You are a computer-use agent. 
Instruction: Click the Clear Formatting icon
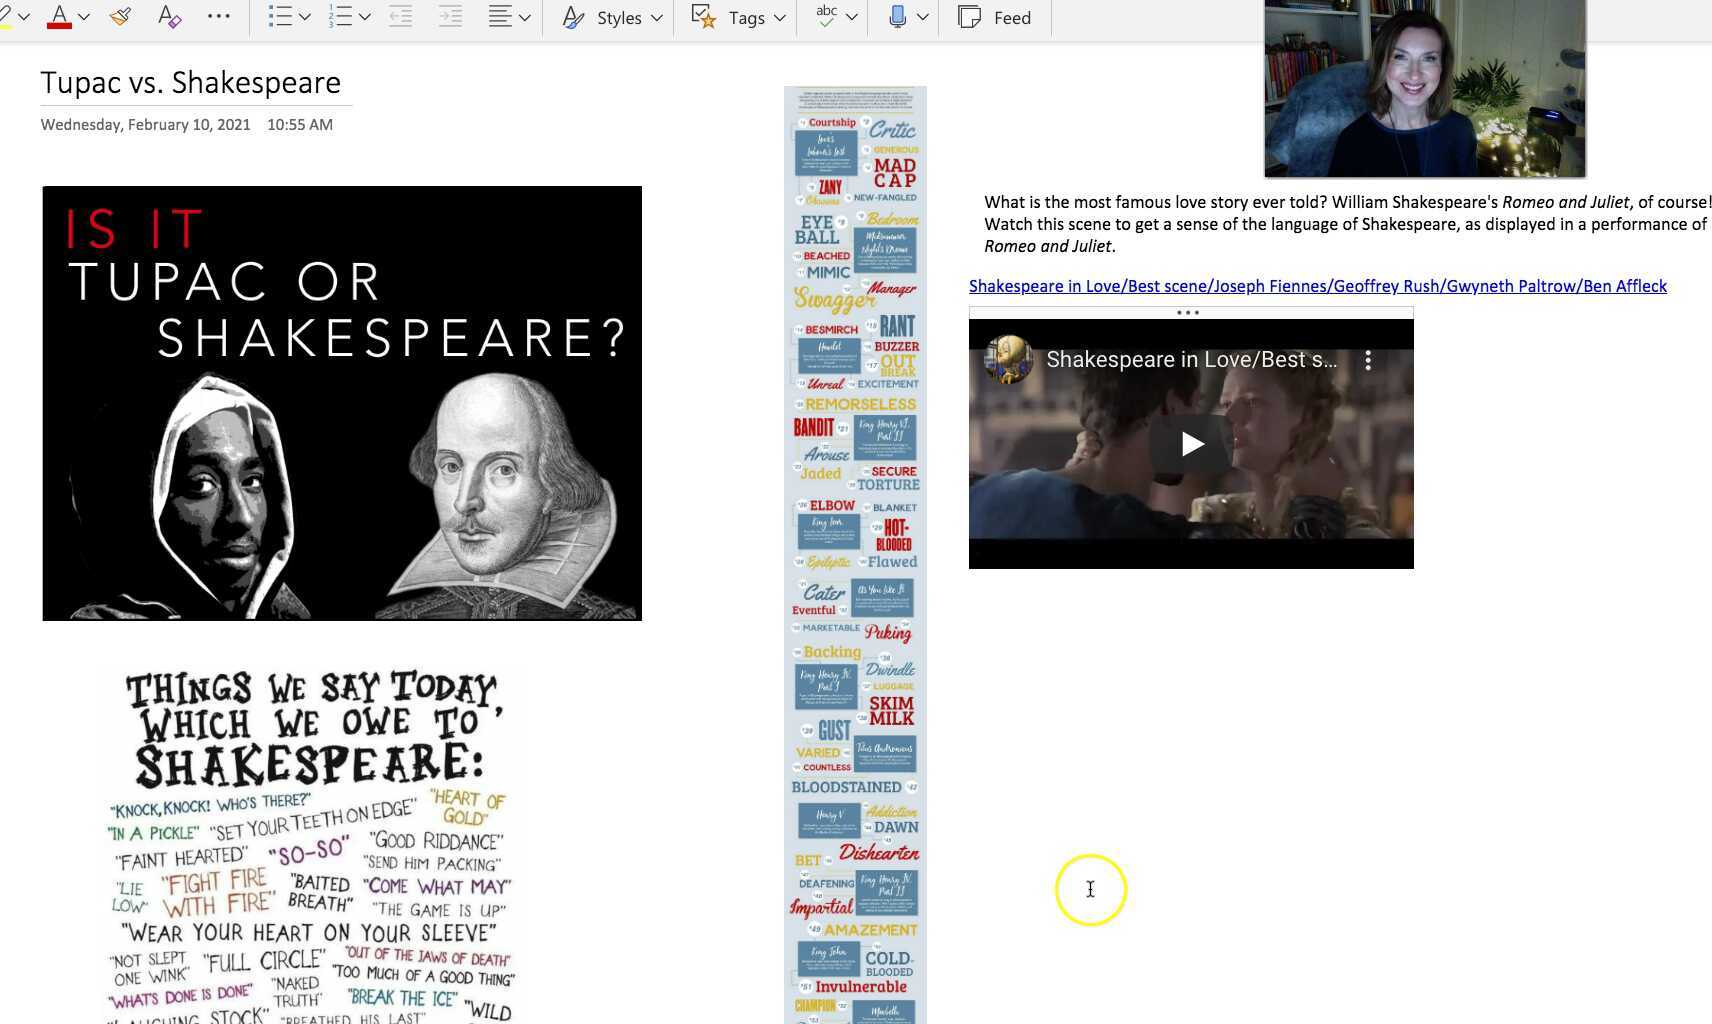point(169,17)
